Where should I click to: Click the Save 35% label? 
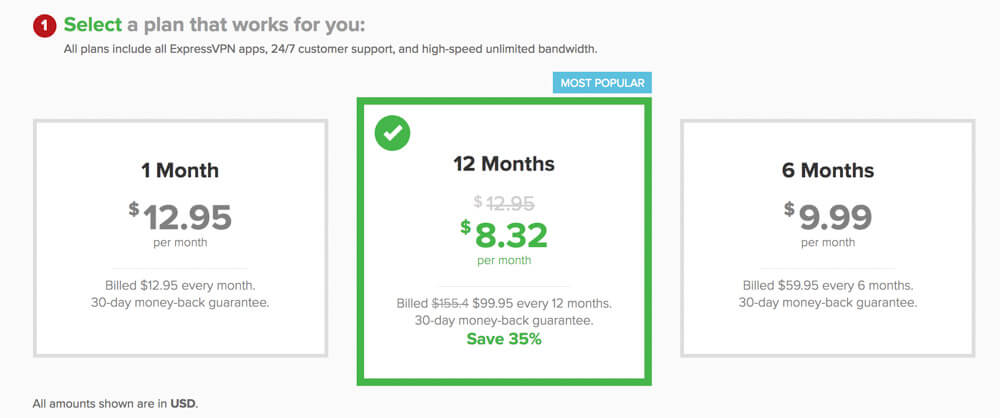504,339
